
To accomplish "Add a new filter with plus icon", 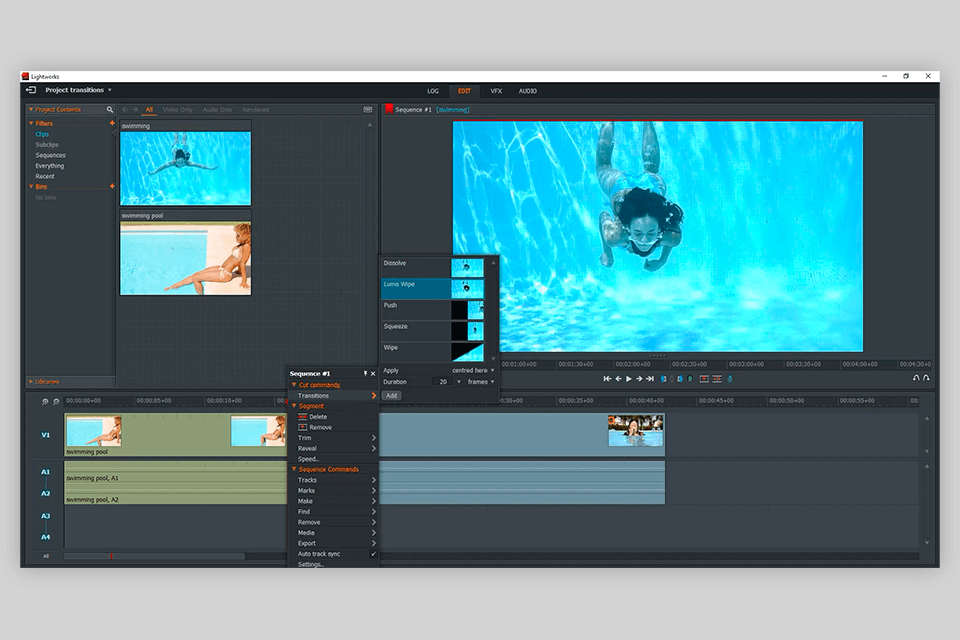I will pos(112,123).
